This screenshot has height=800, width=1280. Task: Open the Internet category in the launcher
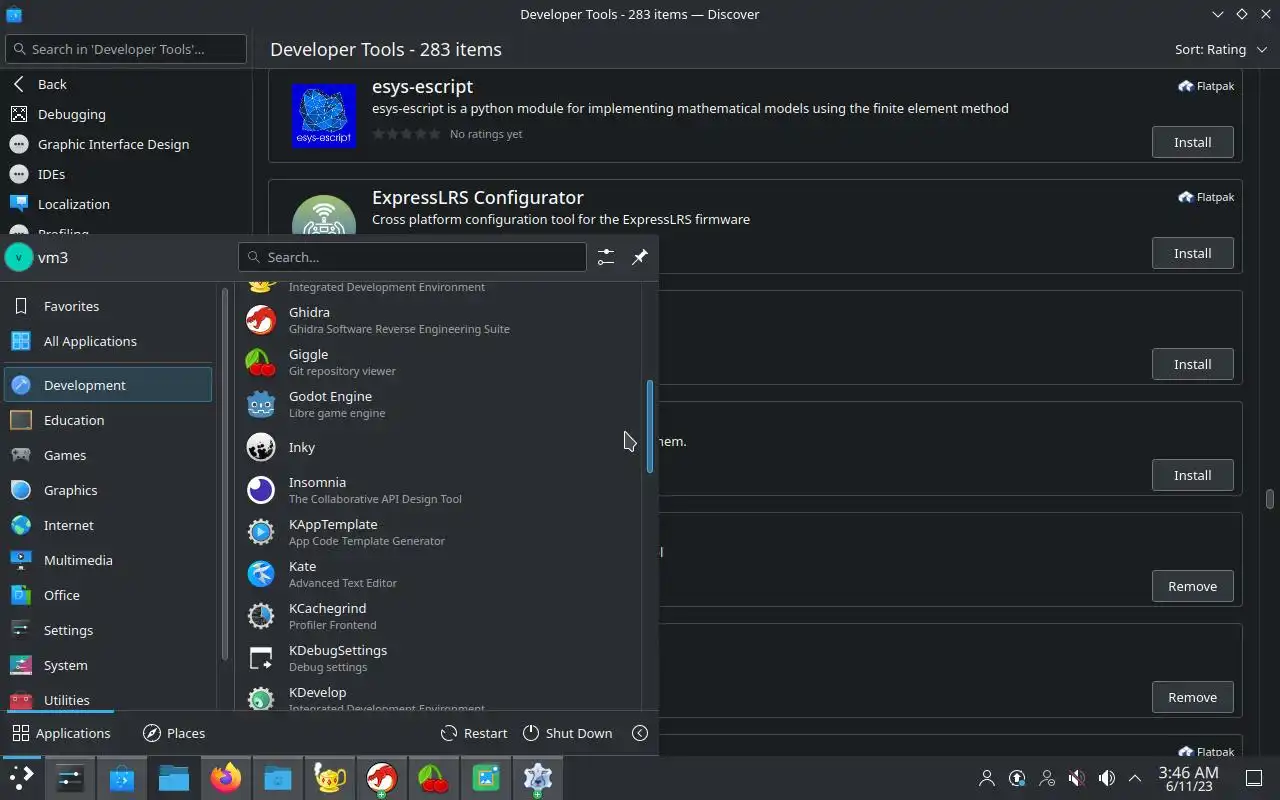pyautogui.click(x=108, y=525)
